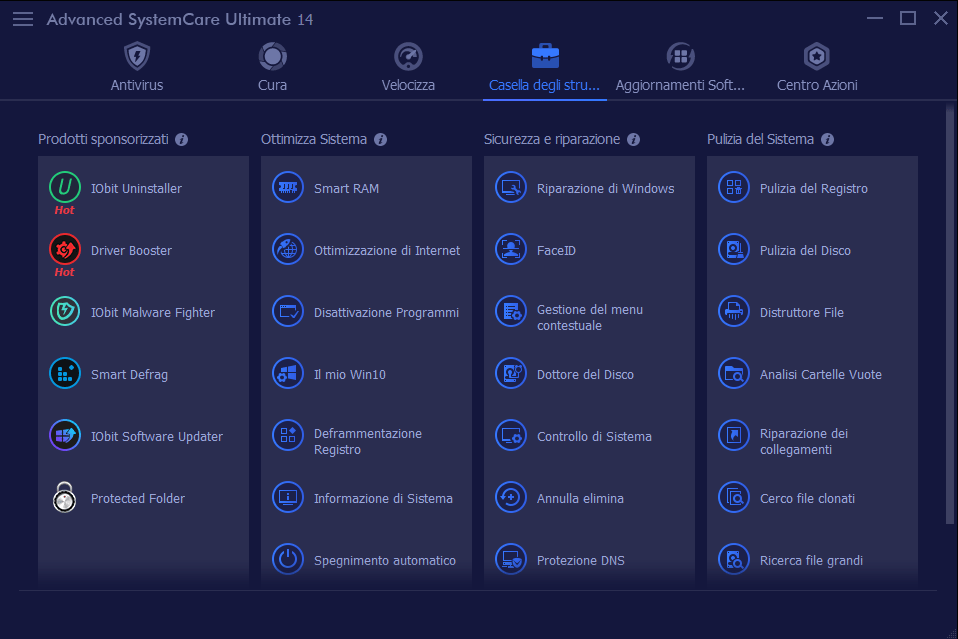
Task: Open Gestione del menu contestuale icon
Action: pos(511,312)
